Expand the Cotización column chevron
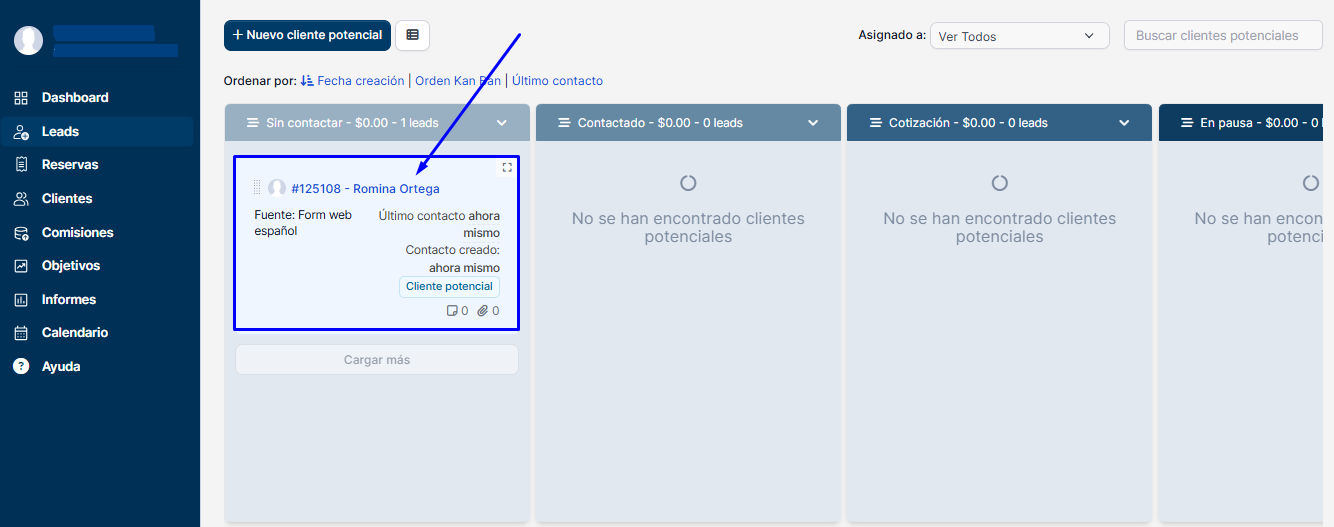Screen dimensions: 1334x527 point(1124,123)
